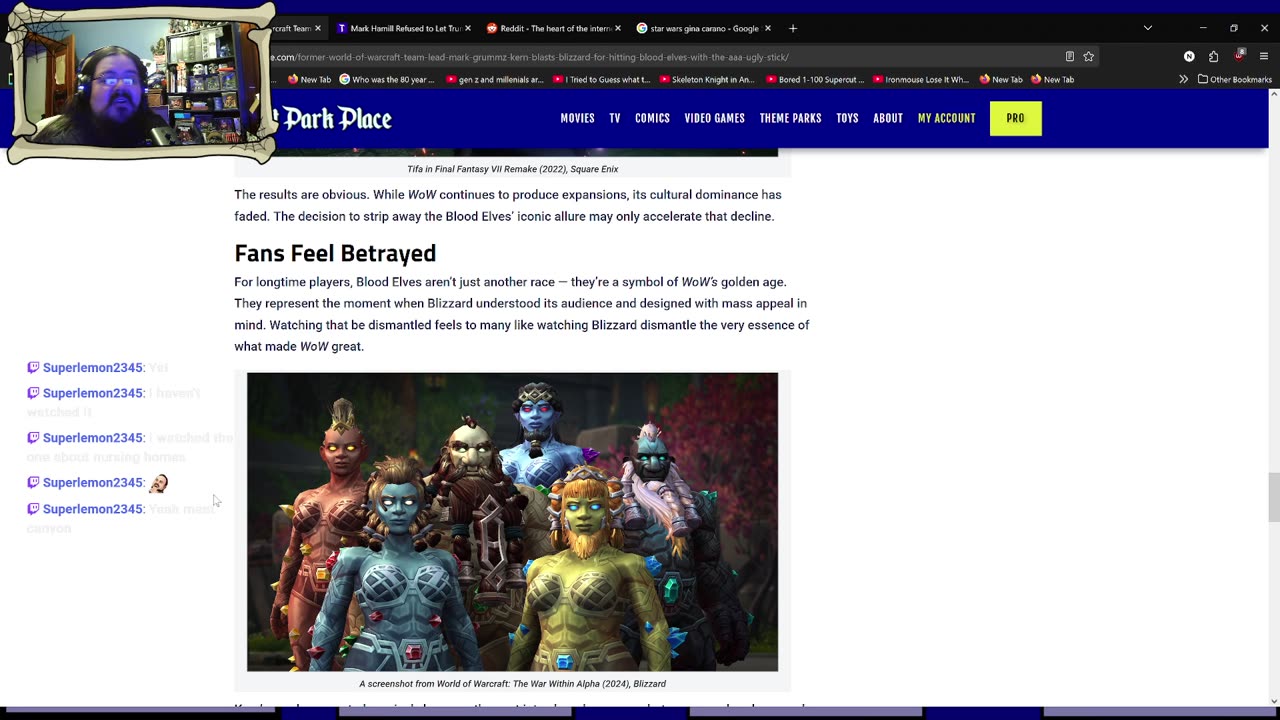
Task: Click the webcam overlay video frame
Action: click(x=140, y=82)
